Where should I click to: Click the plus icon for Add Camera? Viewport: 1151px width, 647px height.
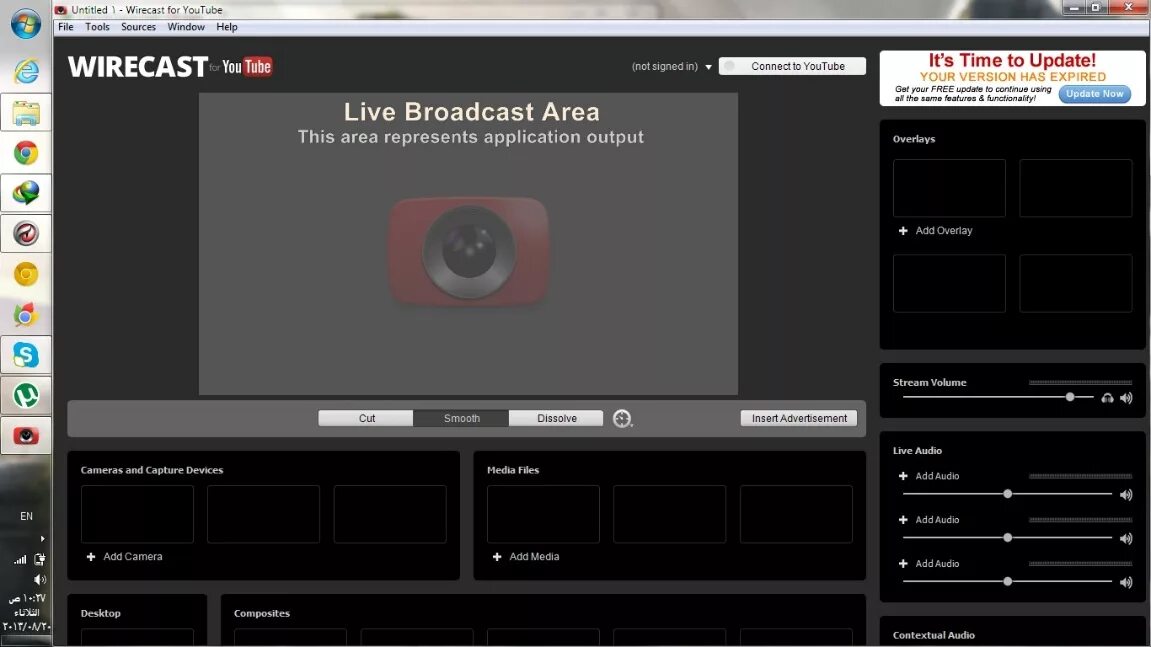point(91,557)
